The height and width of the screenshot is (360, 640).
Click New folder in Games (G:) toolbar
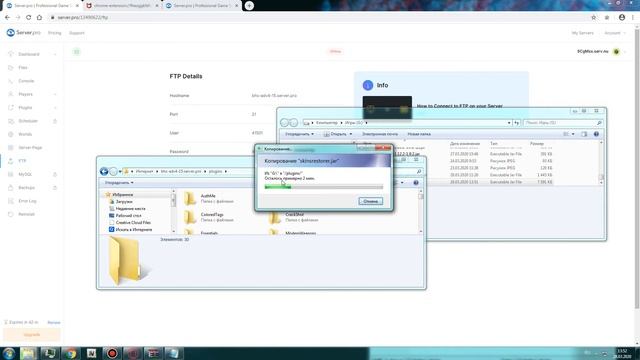click(419, 134)
